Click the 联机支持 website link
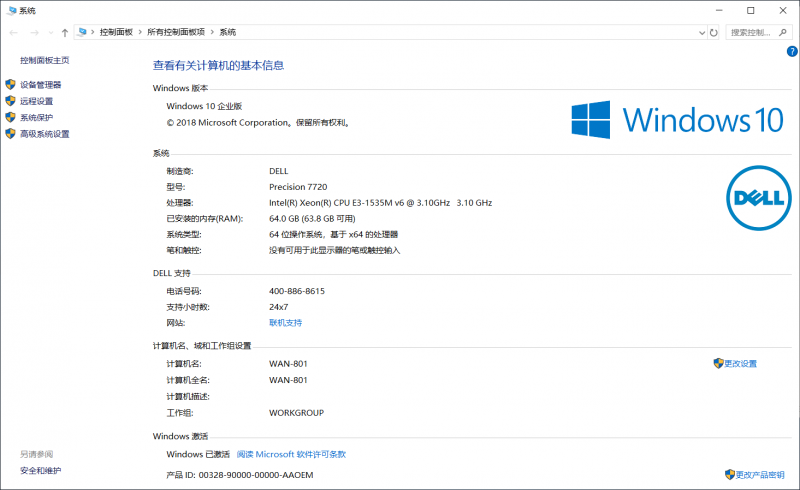The width and height of the screenshot is (800, 490). (286, 323)
